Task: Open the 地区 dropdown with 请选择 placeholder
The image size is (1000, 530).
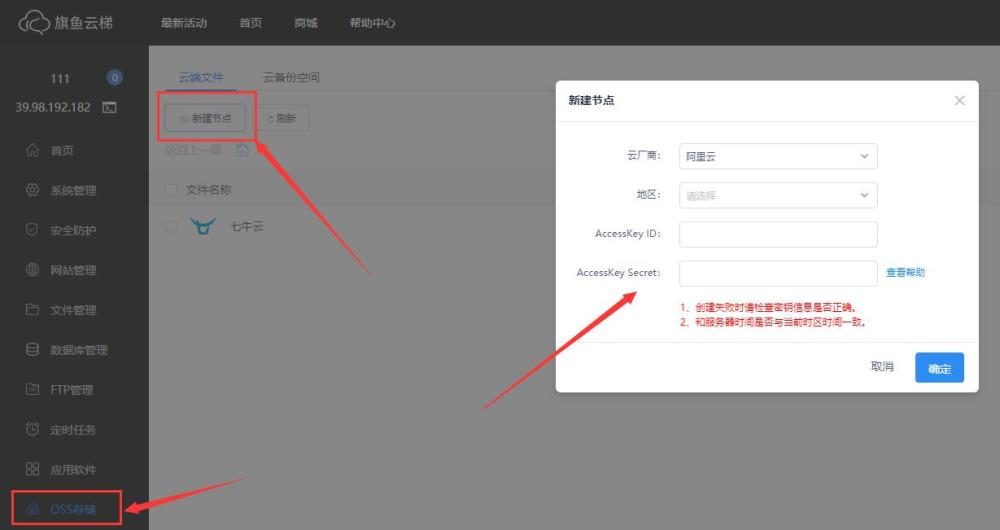Action: tap(778, 195)
